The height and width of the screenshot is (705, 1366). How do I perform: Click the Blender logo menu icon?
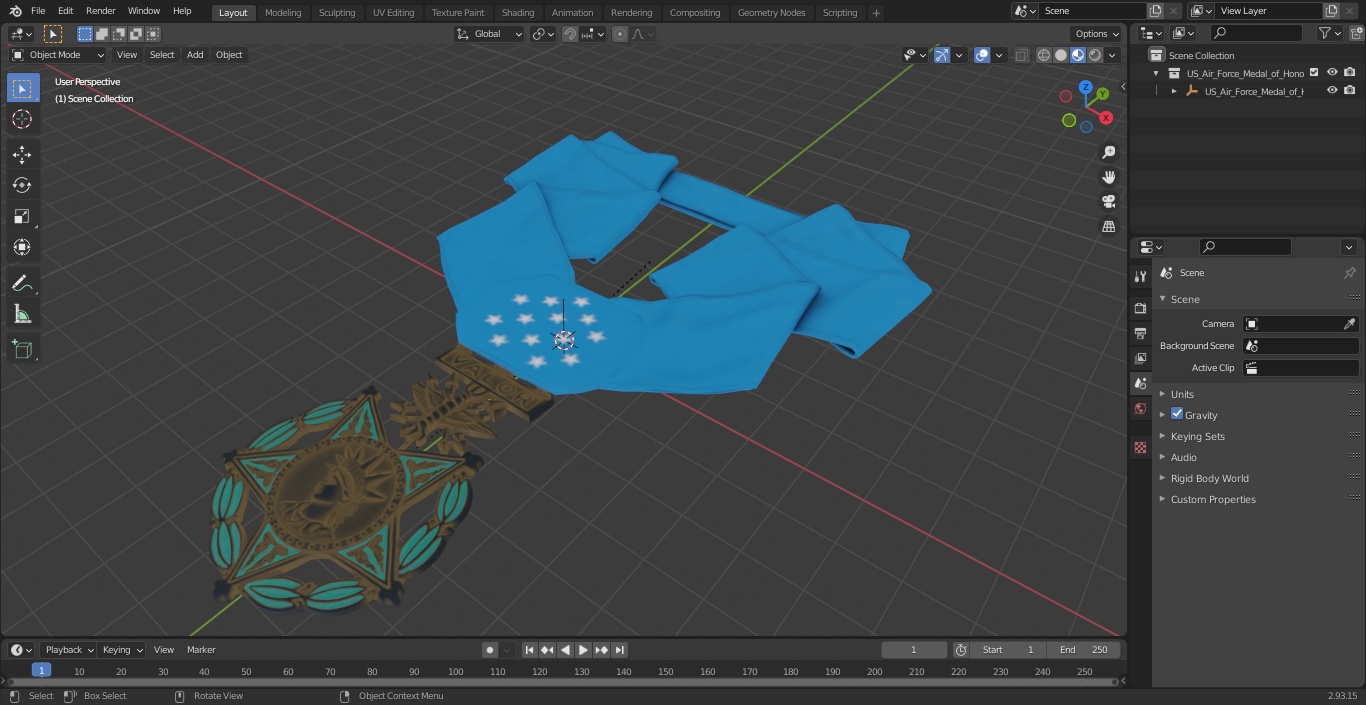16,11
